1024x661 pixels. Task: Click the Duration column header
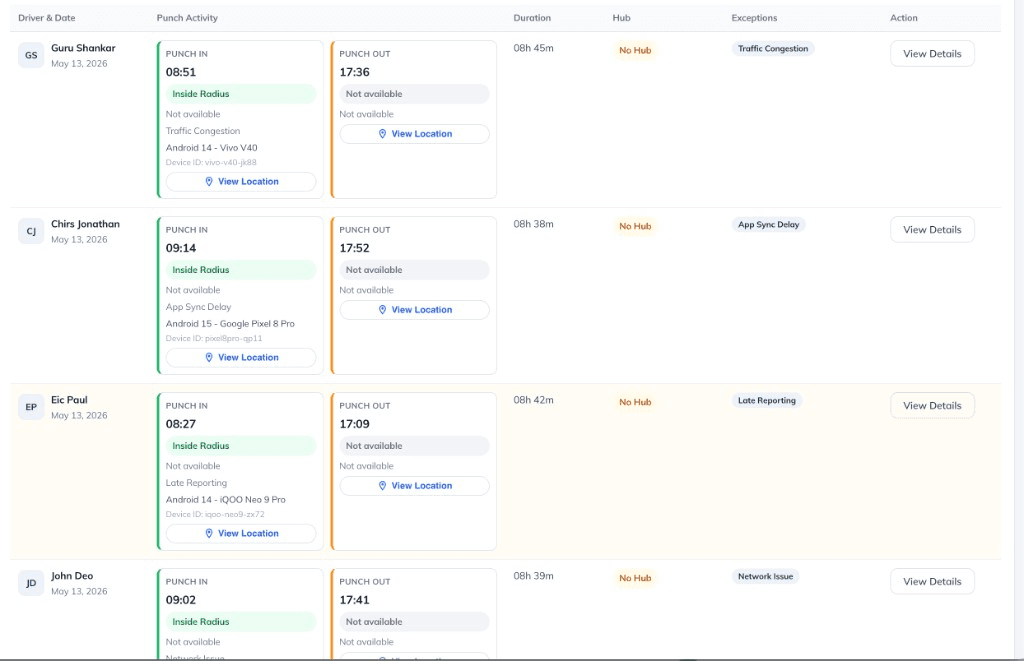click(x=532, y=18)
